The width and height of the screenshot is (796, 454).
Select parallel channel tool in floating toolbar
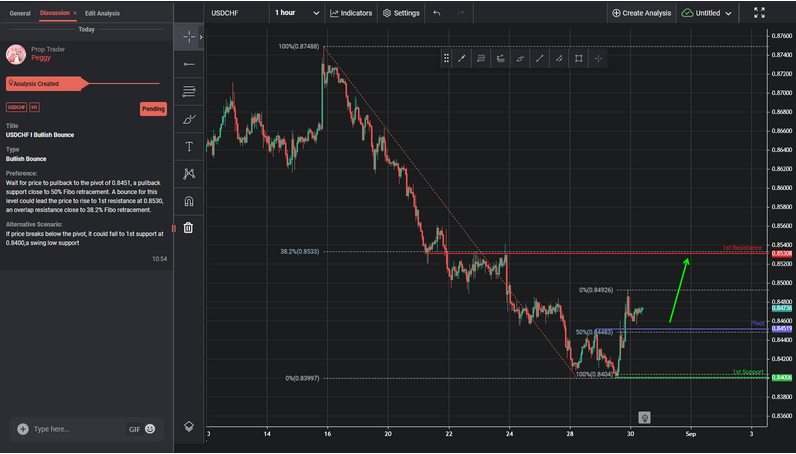pos(559,58)
